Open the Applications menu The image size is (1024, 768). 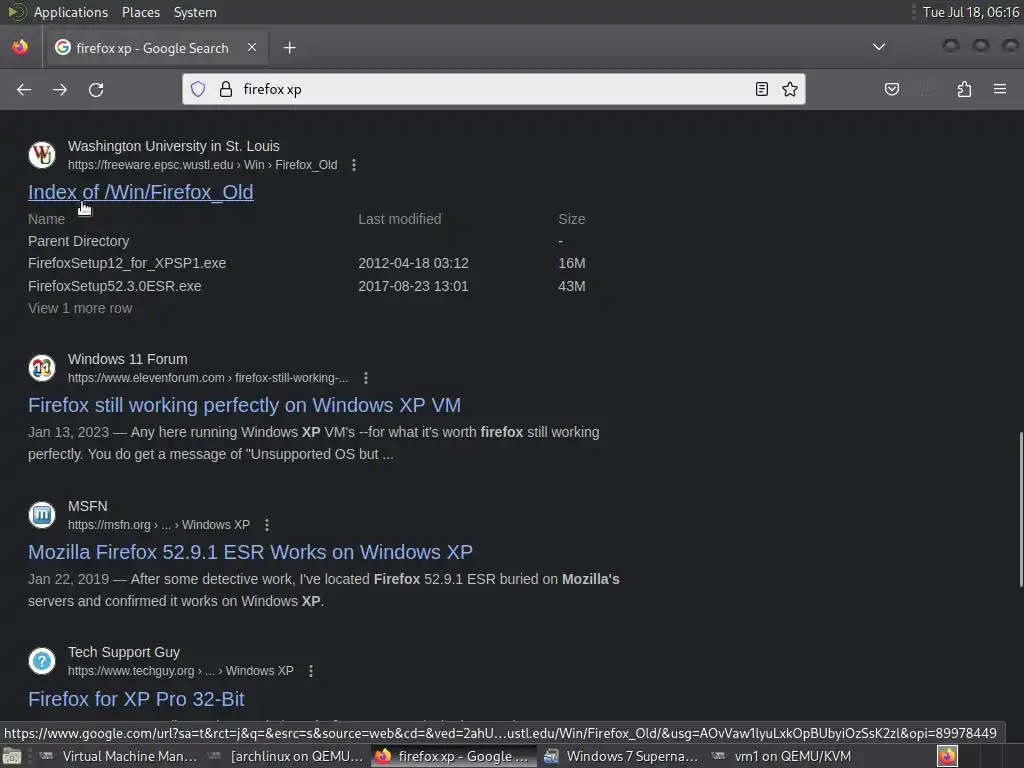point(71,12)
